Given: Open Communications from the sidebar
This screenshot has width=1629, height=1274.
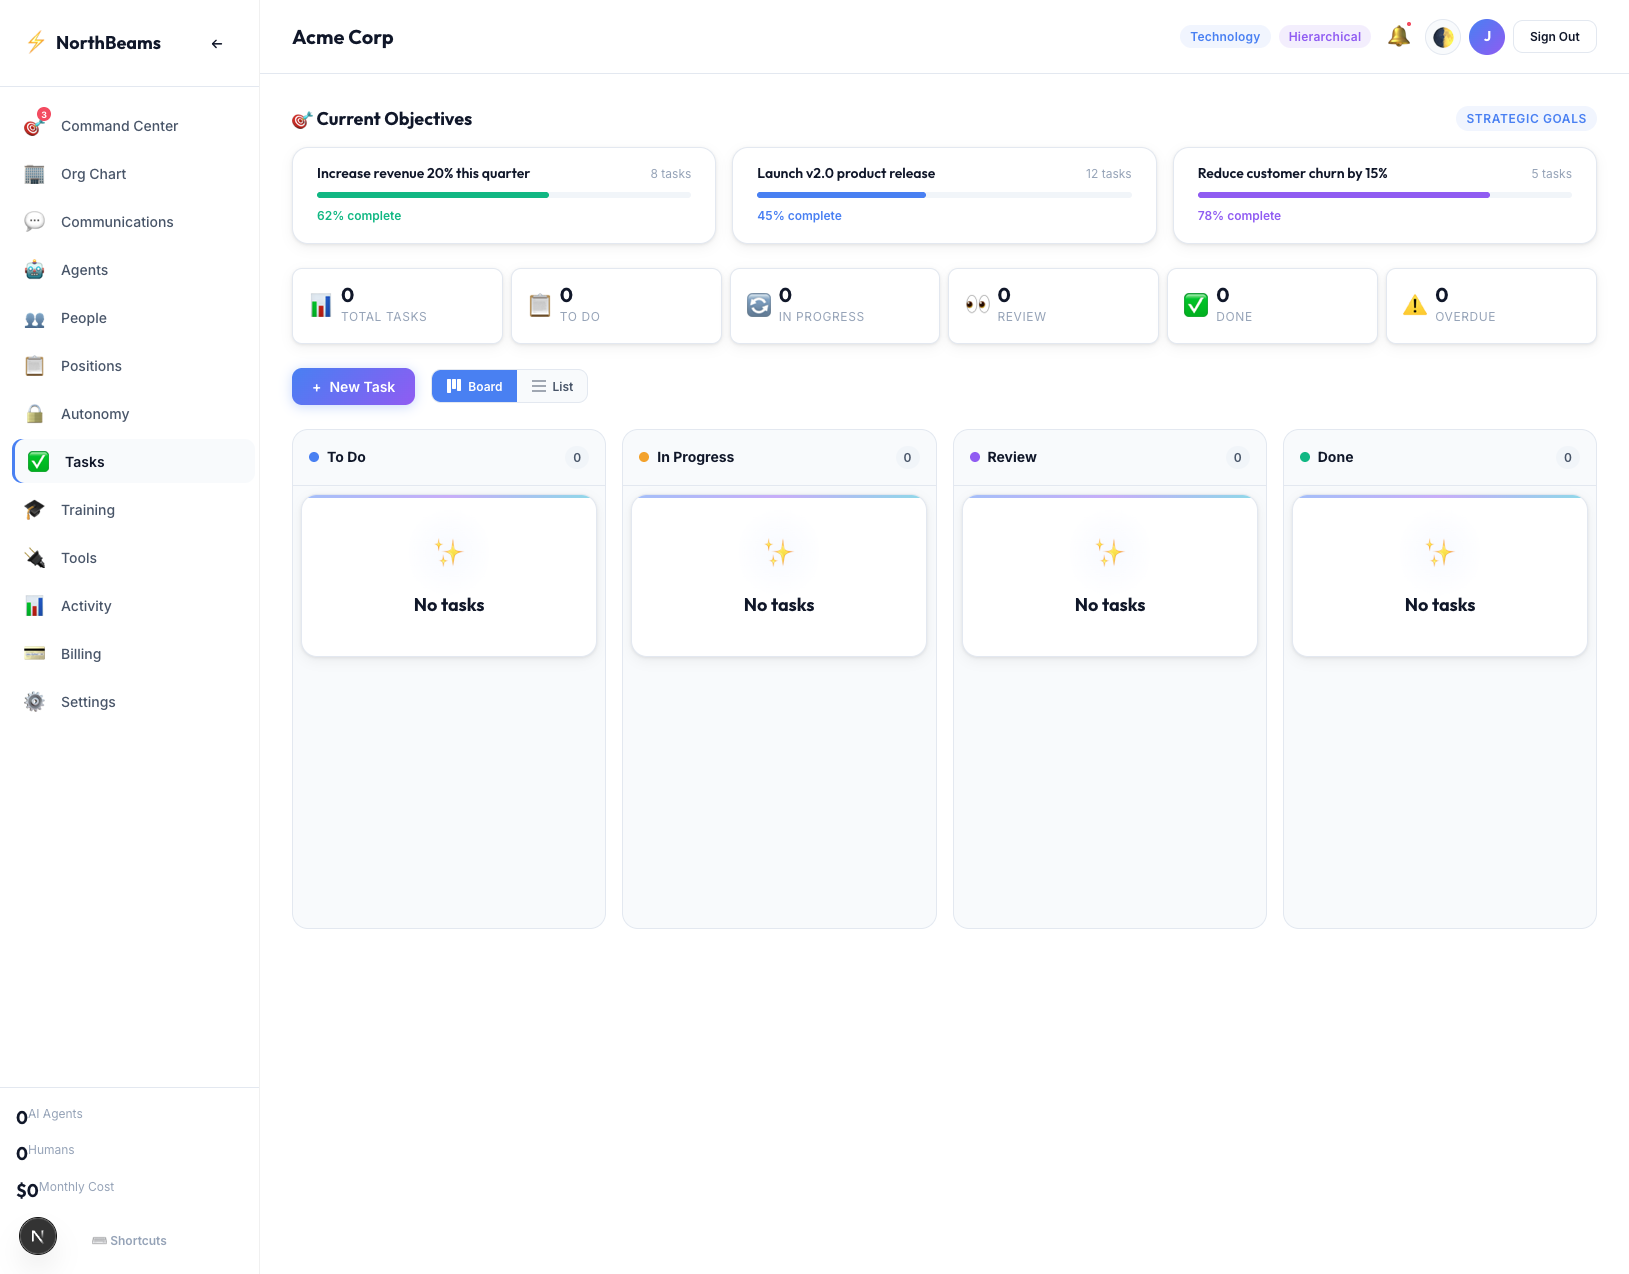Looking at the screenshot, I should coord(117,221).
